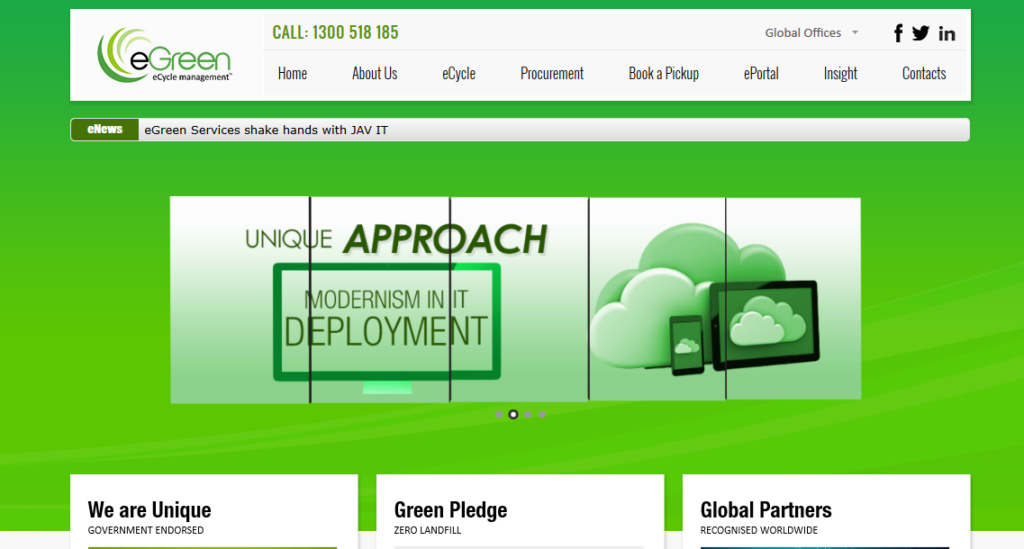Go to About Us page
The image size is (1024, 549).
374,73
